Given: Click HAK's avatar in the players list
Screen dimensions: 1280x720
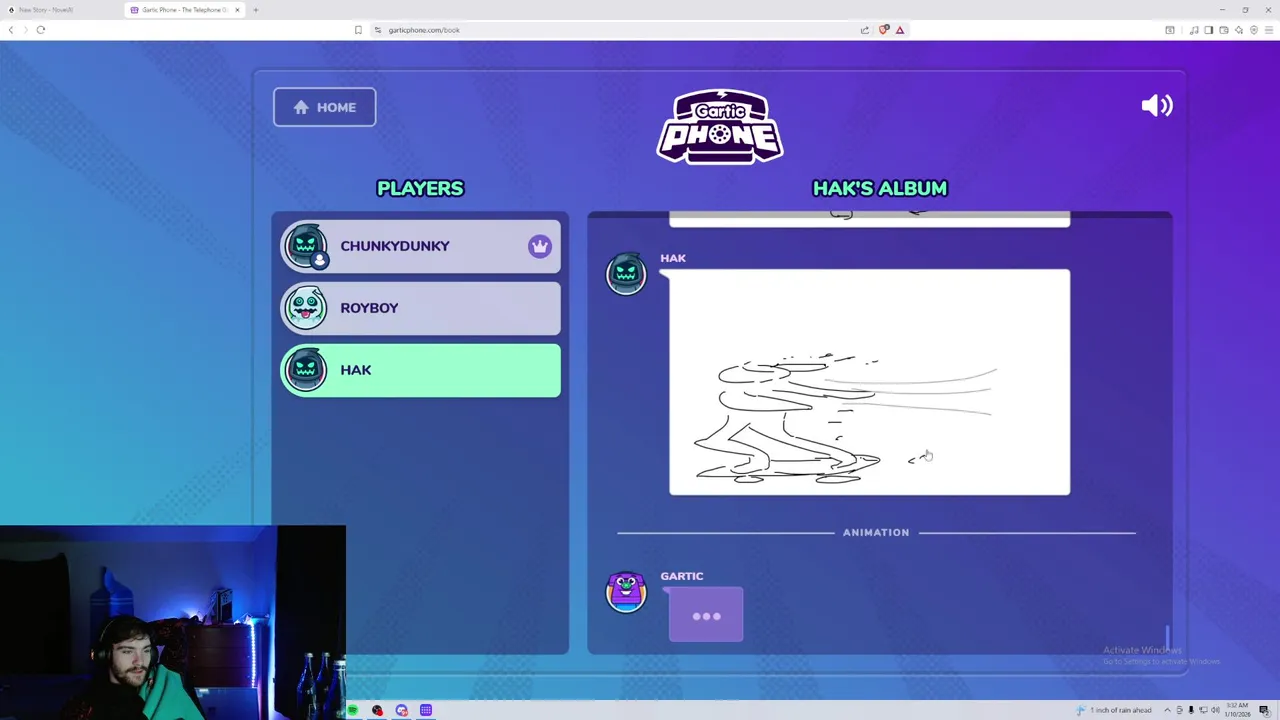Looking at the screenshot, I should [306, 370].
